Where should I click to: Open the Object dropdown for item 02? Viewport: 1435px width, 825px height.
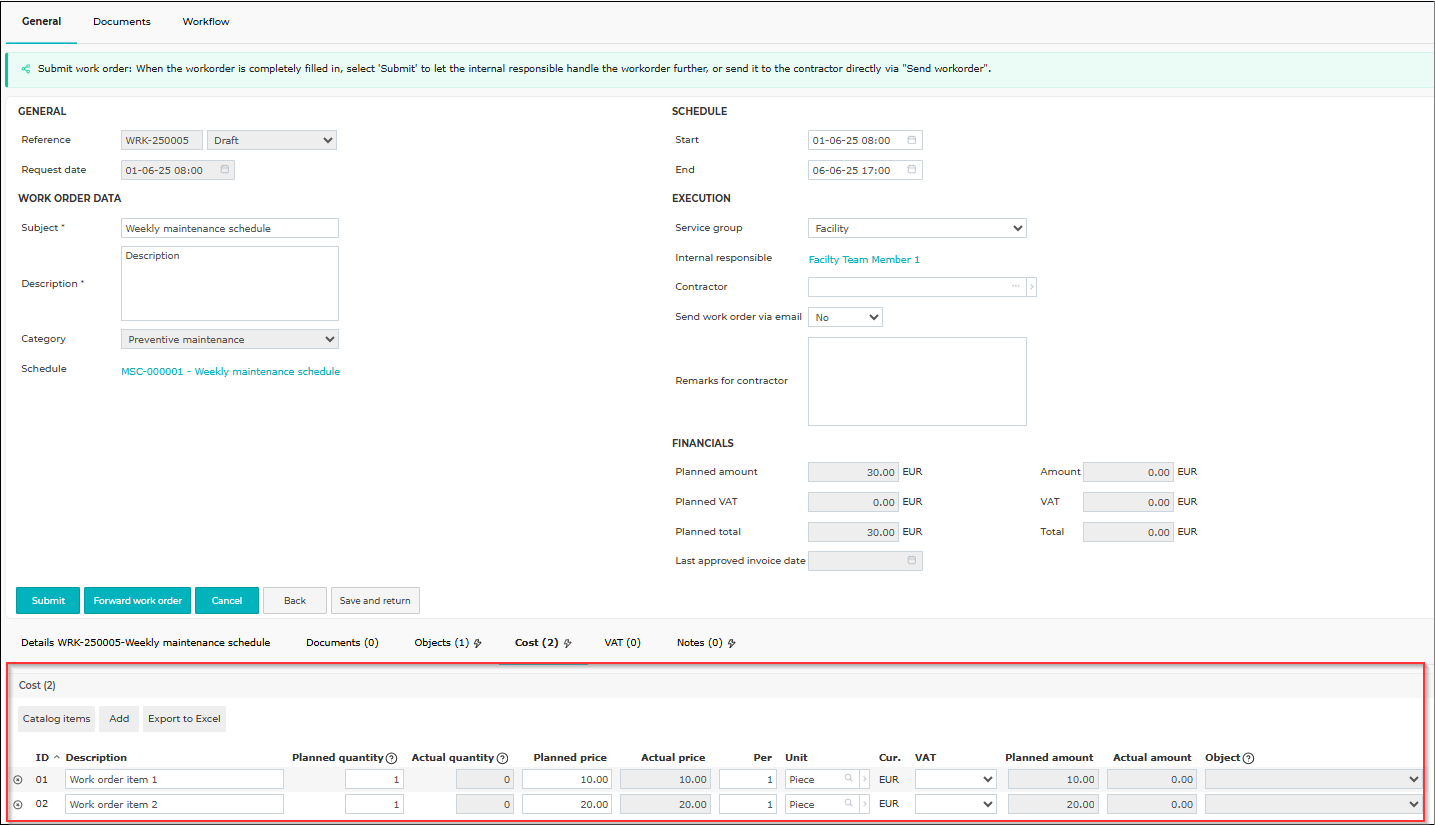[x=1314, y=804]
